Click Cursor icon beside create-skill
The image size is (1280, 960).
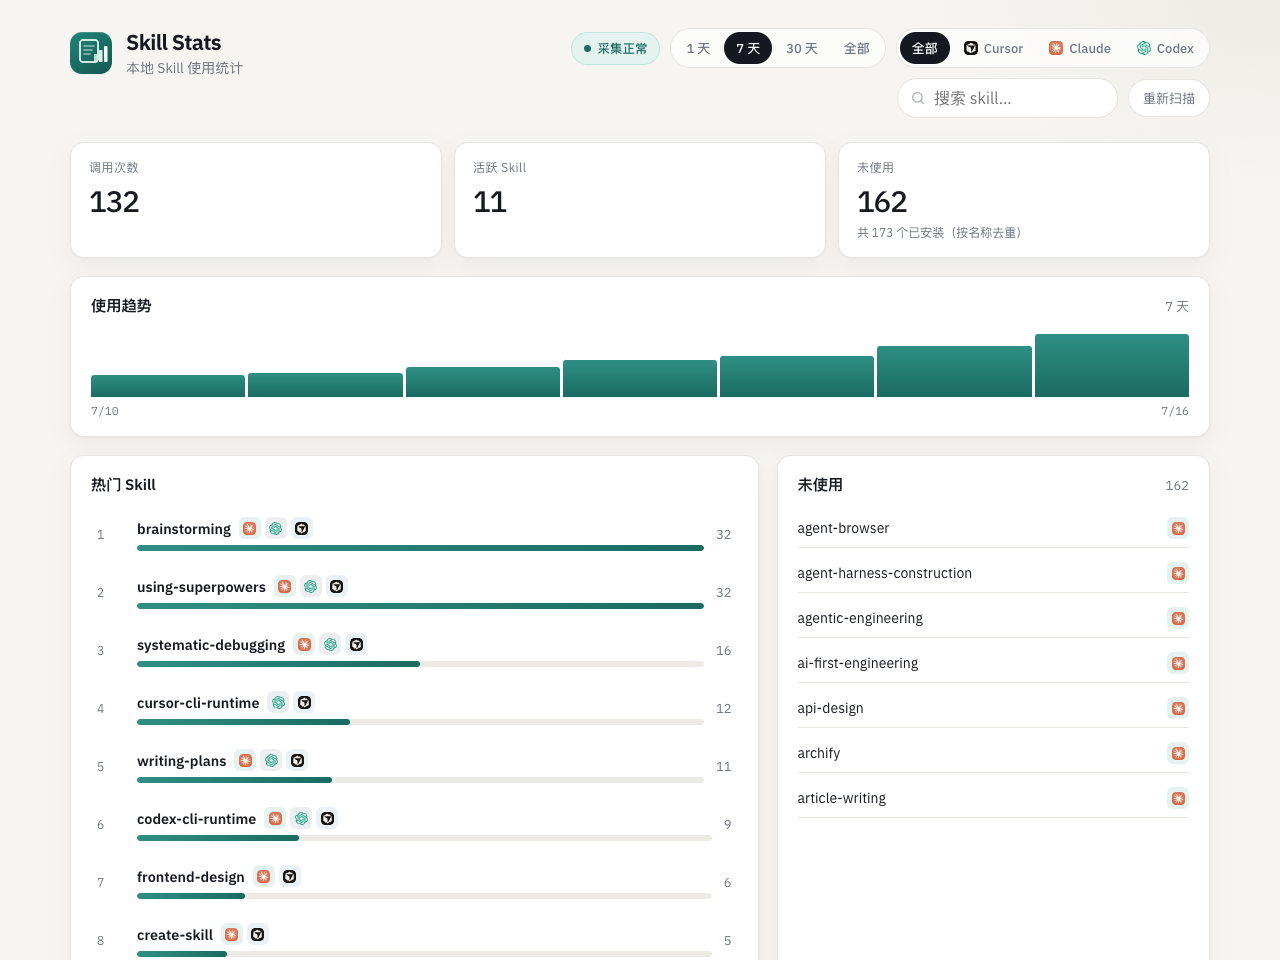click(x=258, y=934)
